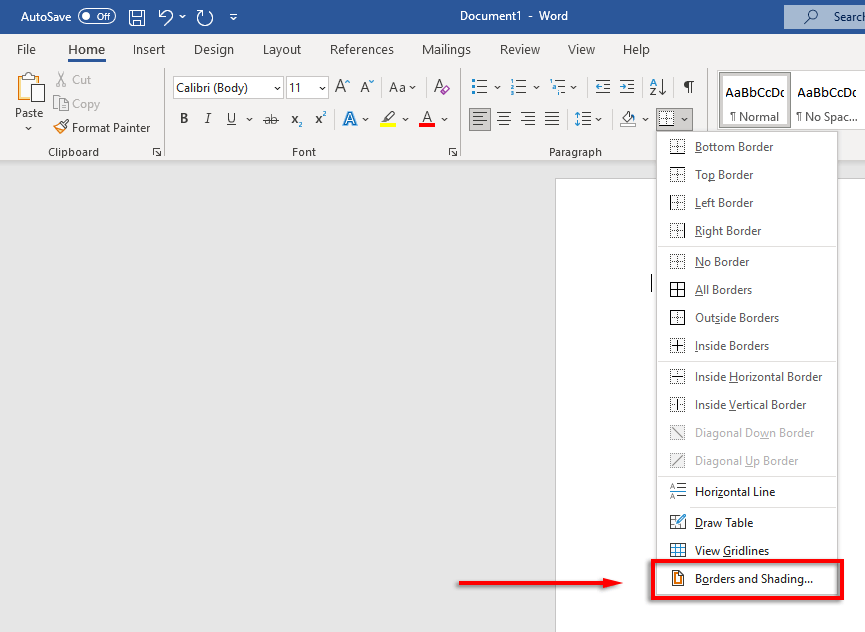Toggle the AutoSave switch
This screenshot has width=865, height=632.
pos(97,17)
